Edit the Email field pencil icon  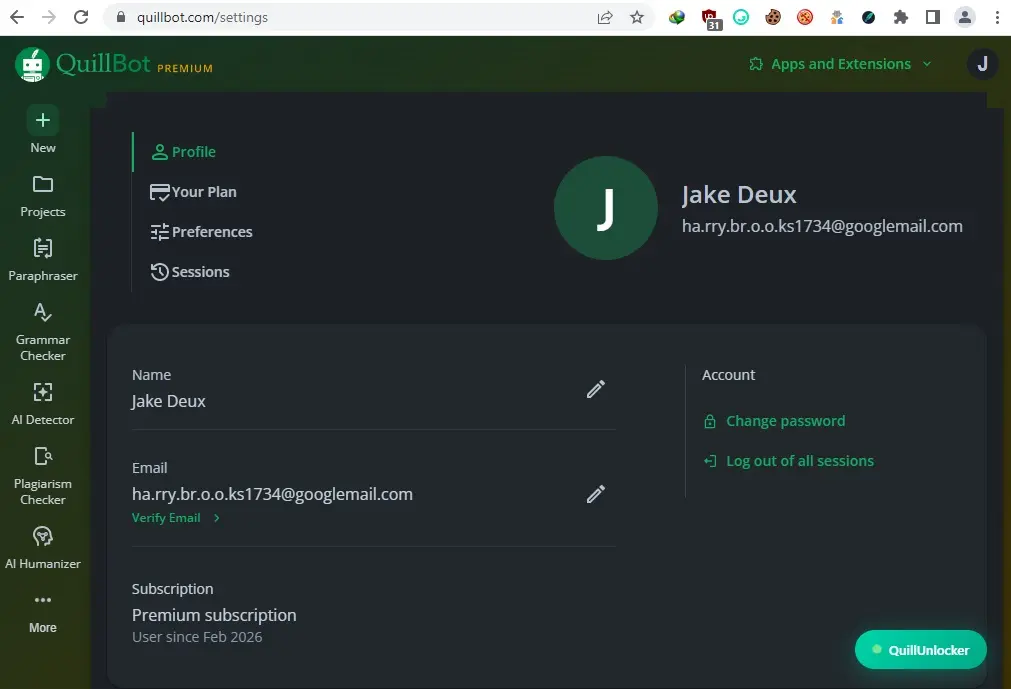click(596, 494)
